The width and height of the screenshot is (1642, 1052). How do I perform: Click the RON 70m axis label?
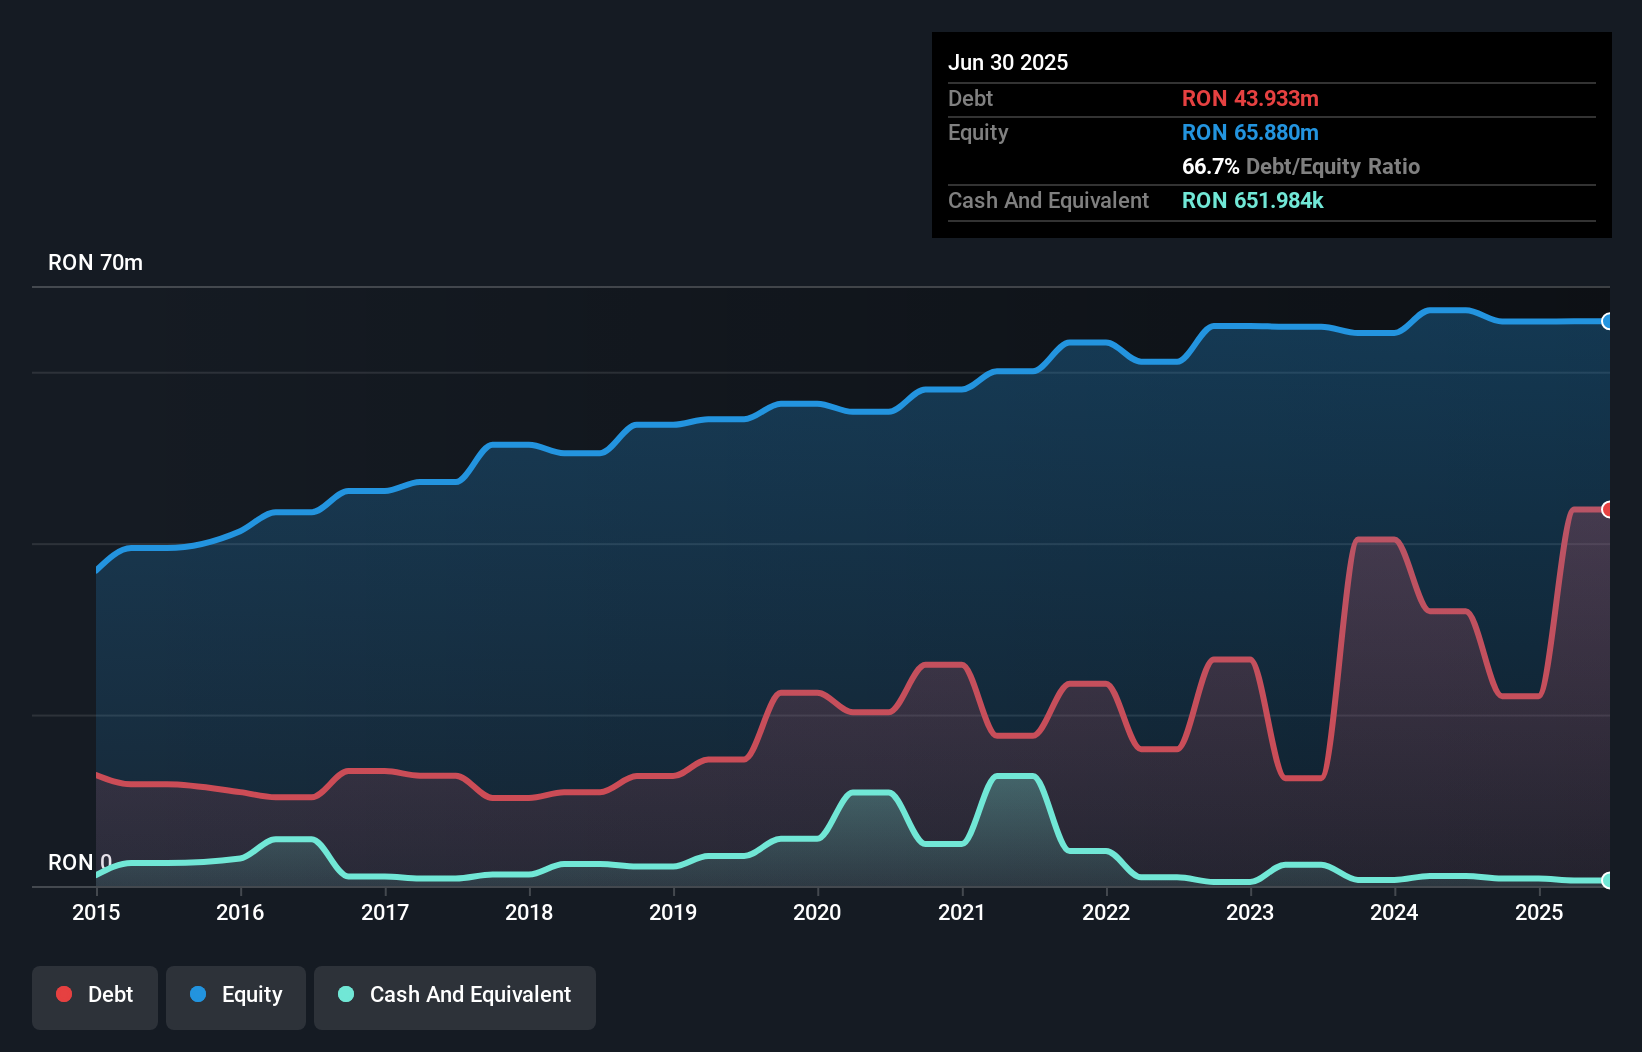click(x=95, y=262)
